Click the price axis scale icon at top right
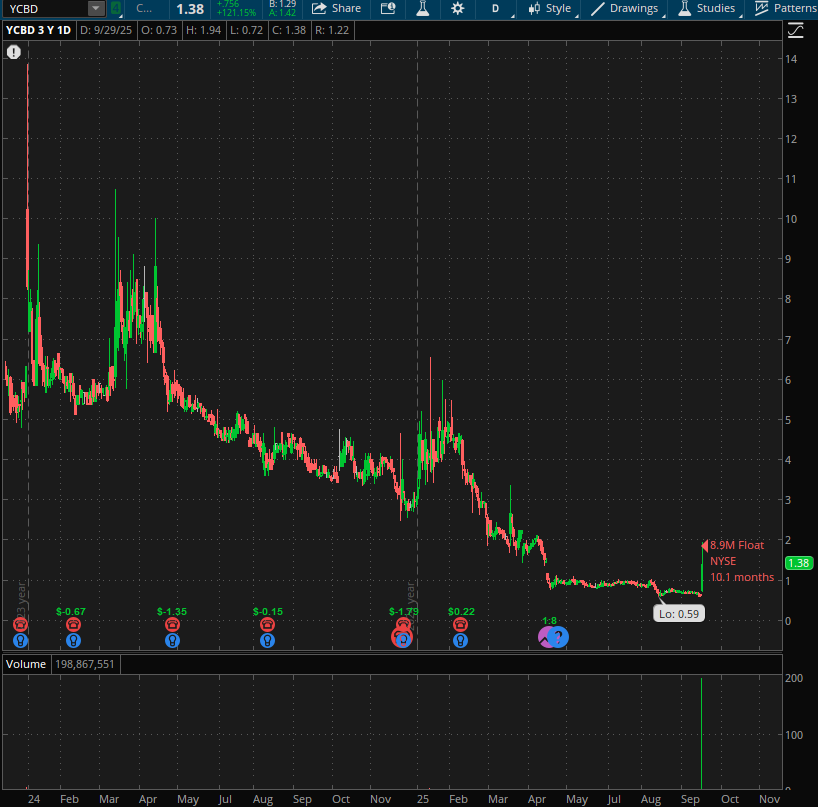This screenshot has height=807, width=818. [x=796, y=30]
